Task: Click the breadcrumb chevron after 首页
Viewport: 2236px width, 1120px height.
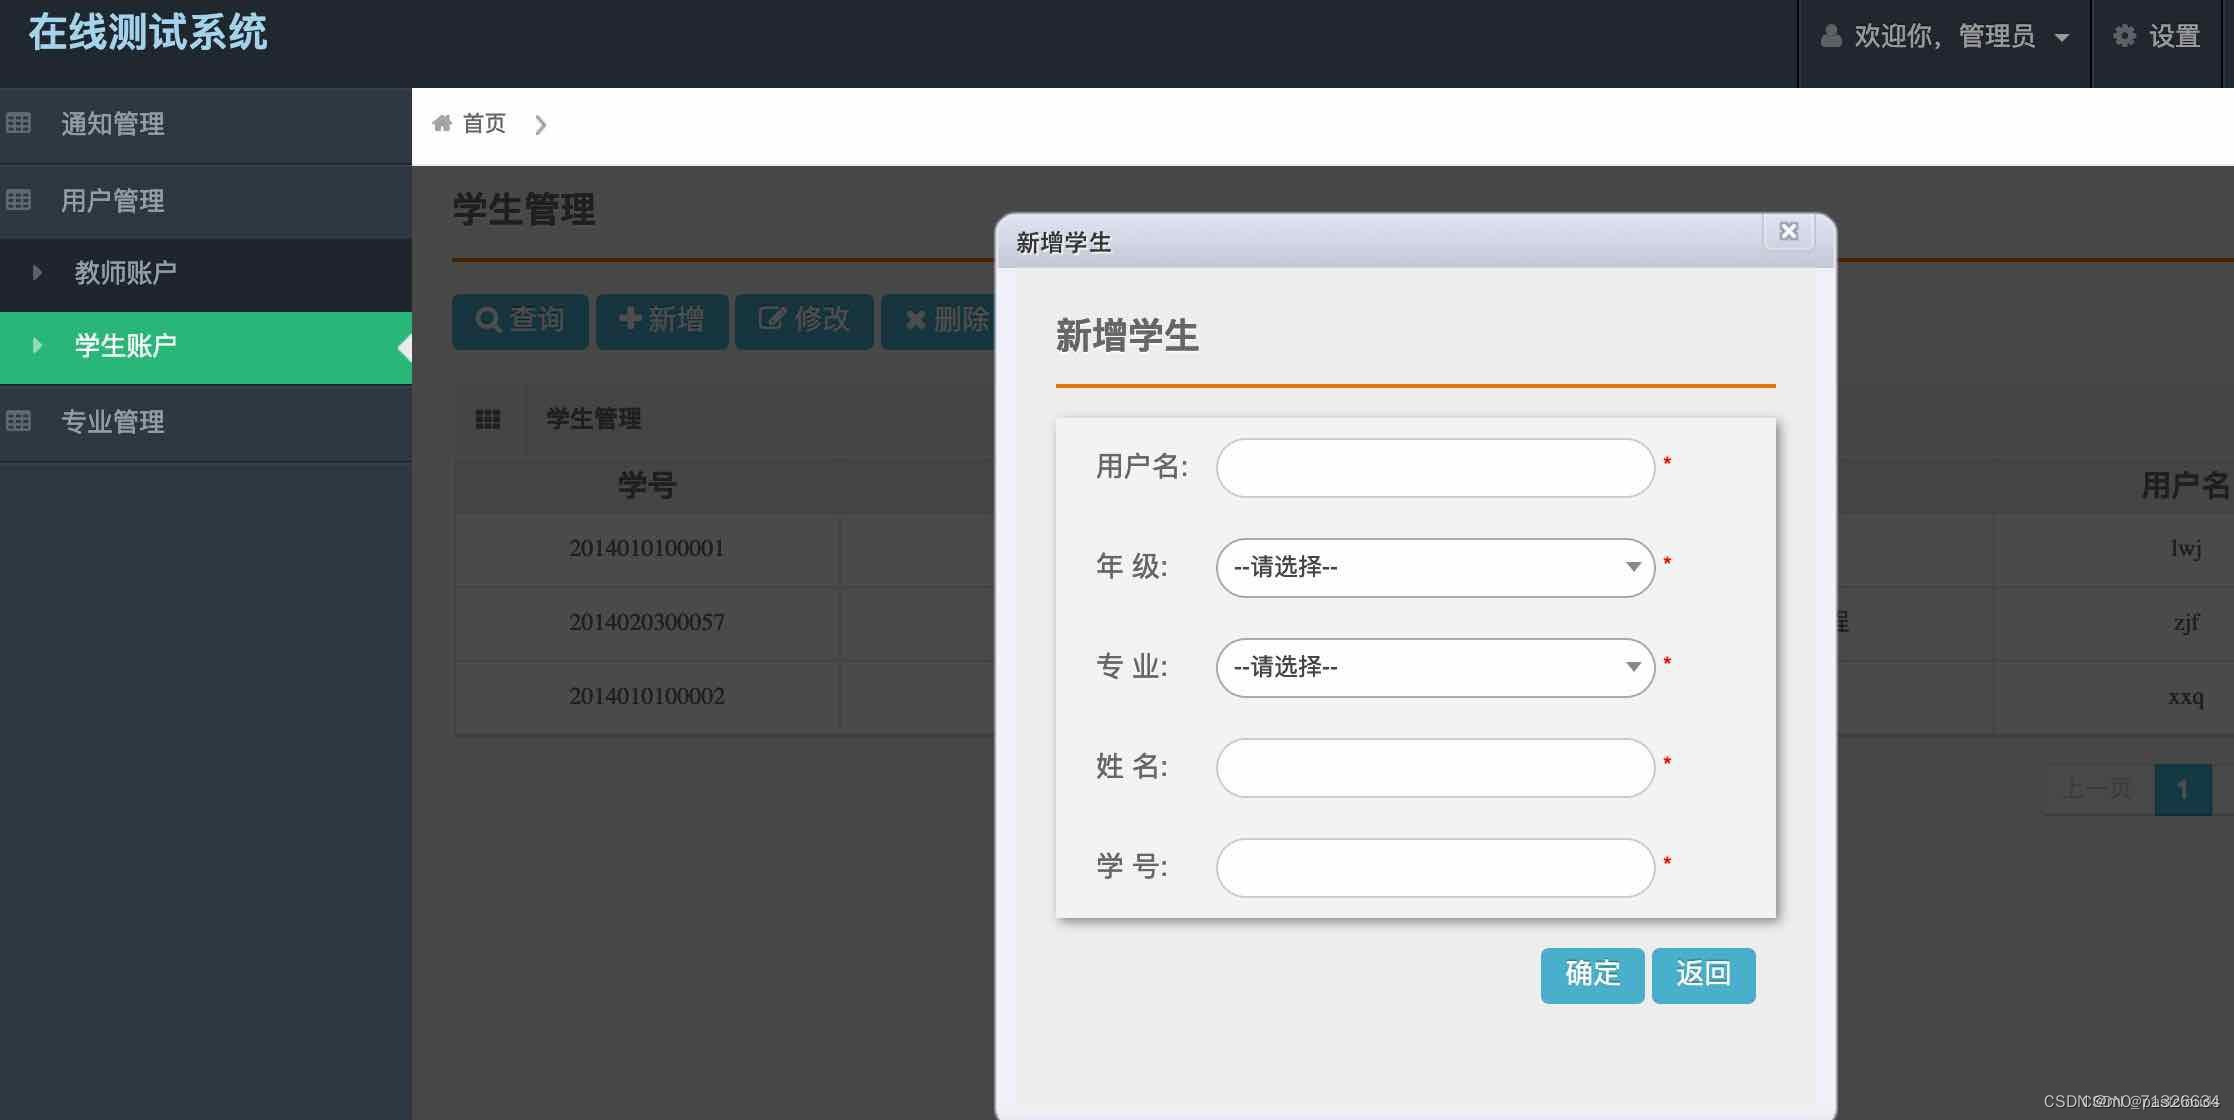Action: pos(540,124)
